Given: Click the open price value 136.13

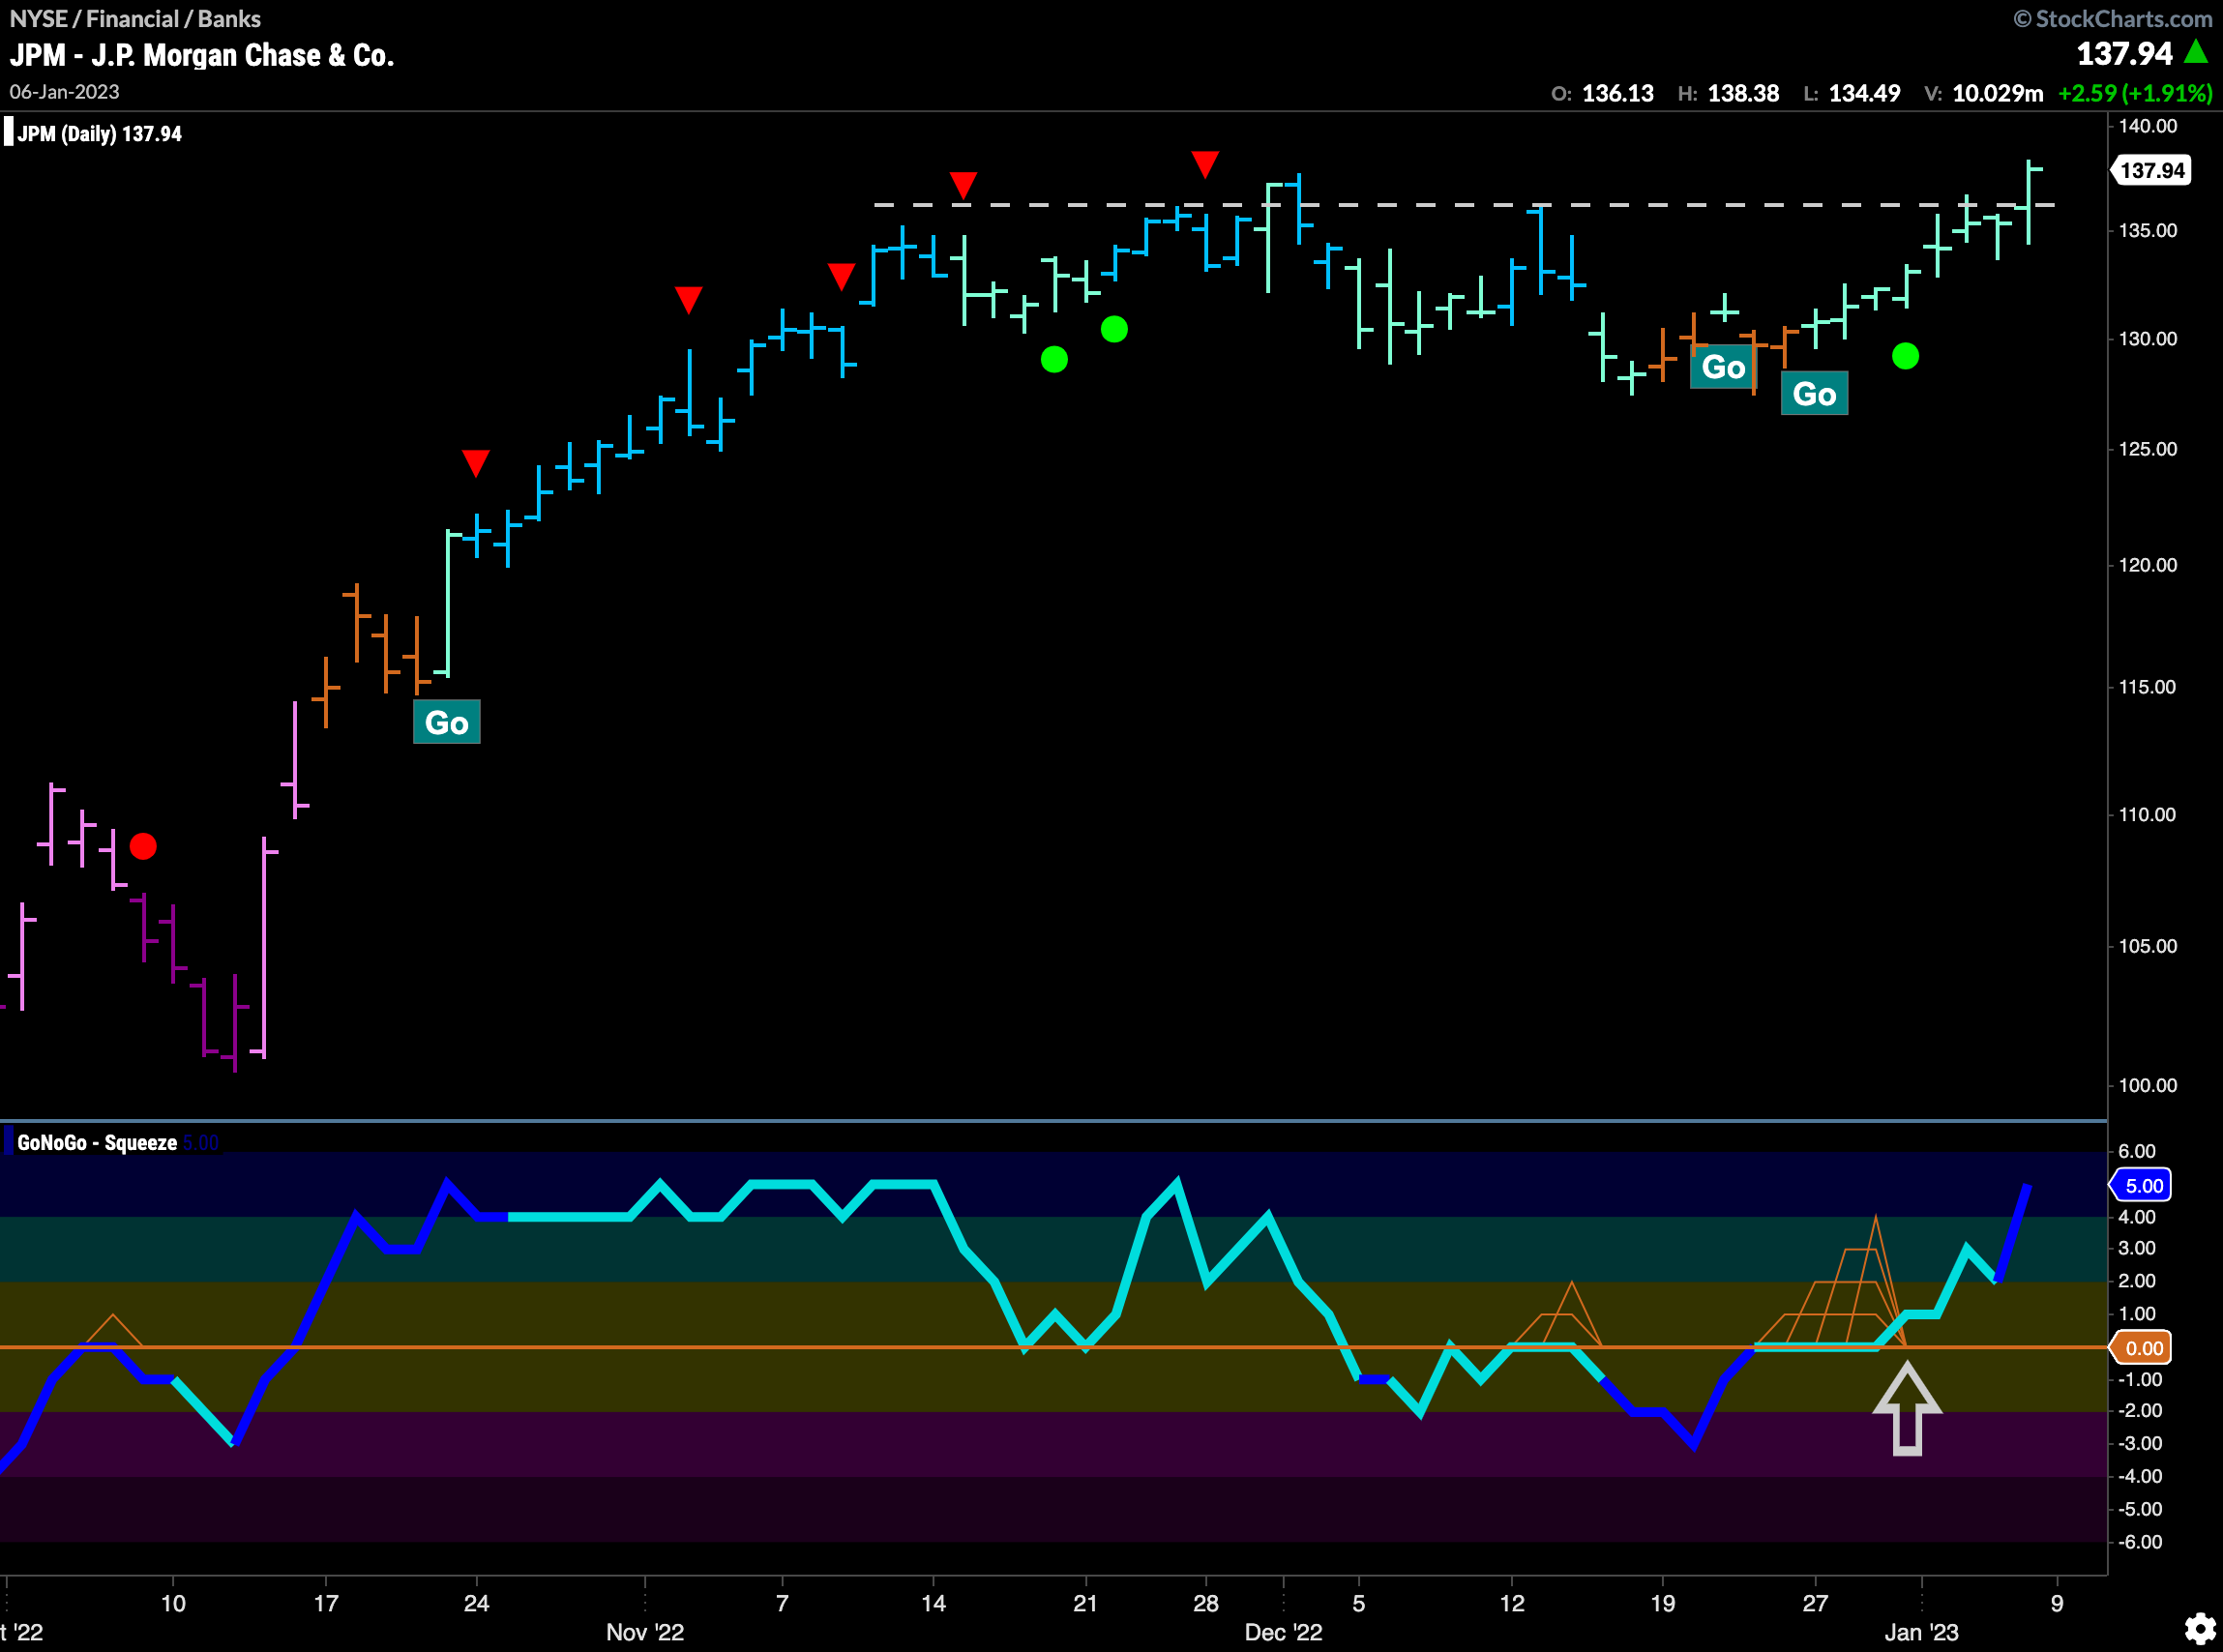Looking at the screenshot, I should [1618, 93].
